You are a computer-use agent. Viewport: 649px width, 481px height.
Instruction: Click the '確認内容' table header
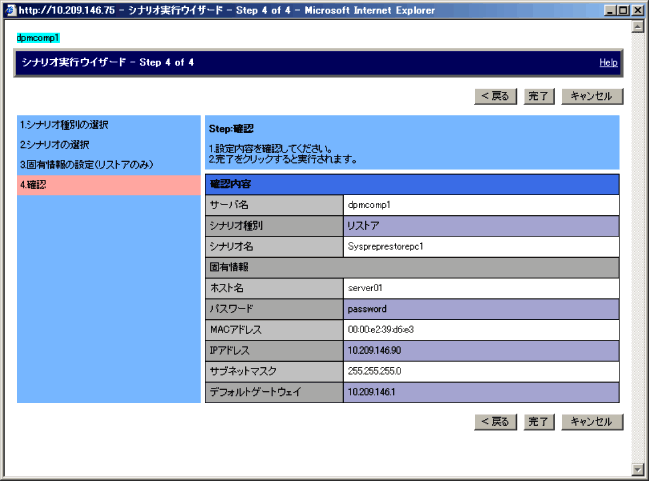[412, 185]
